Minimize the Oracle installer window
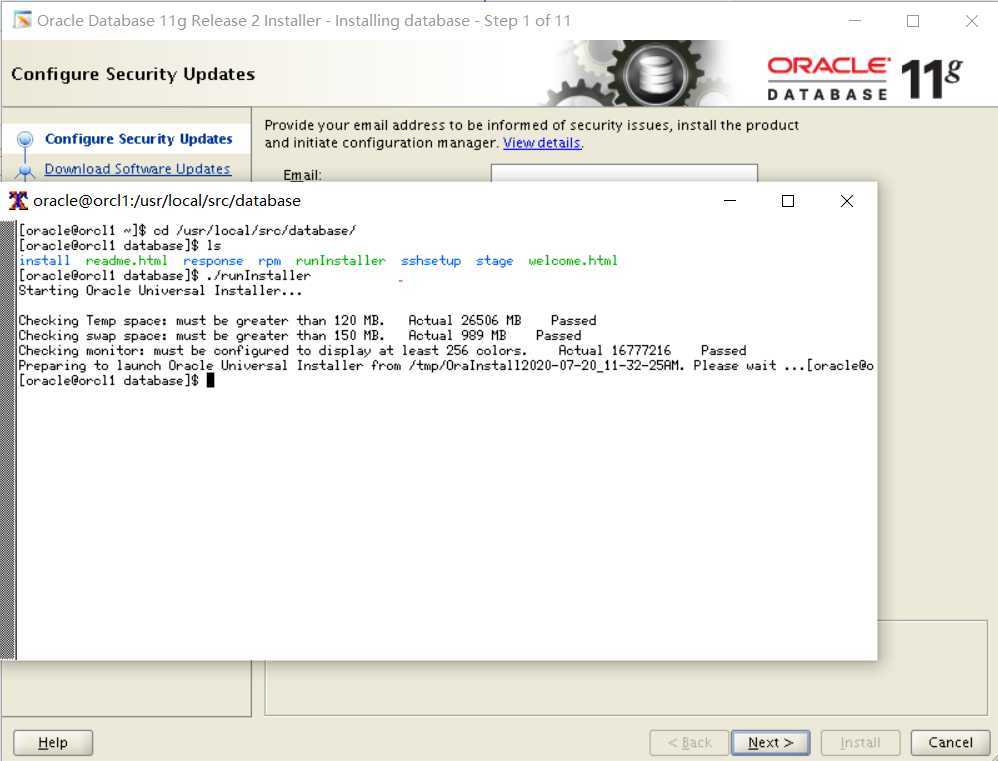Image resolution: width=998 pixels, height=761 pixels. [855, 20]
